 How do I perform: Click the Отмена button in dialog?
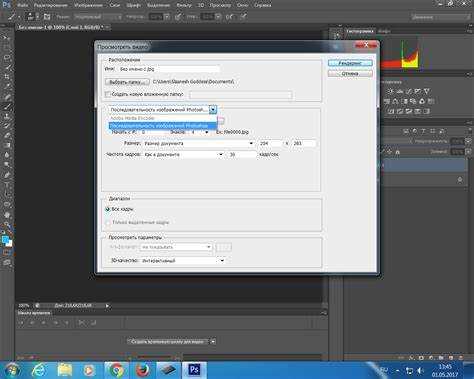[350, 74]
